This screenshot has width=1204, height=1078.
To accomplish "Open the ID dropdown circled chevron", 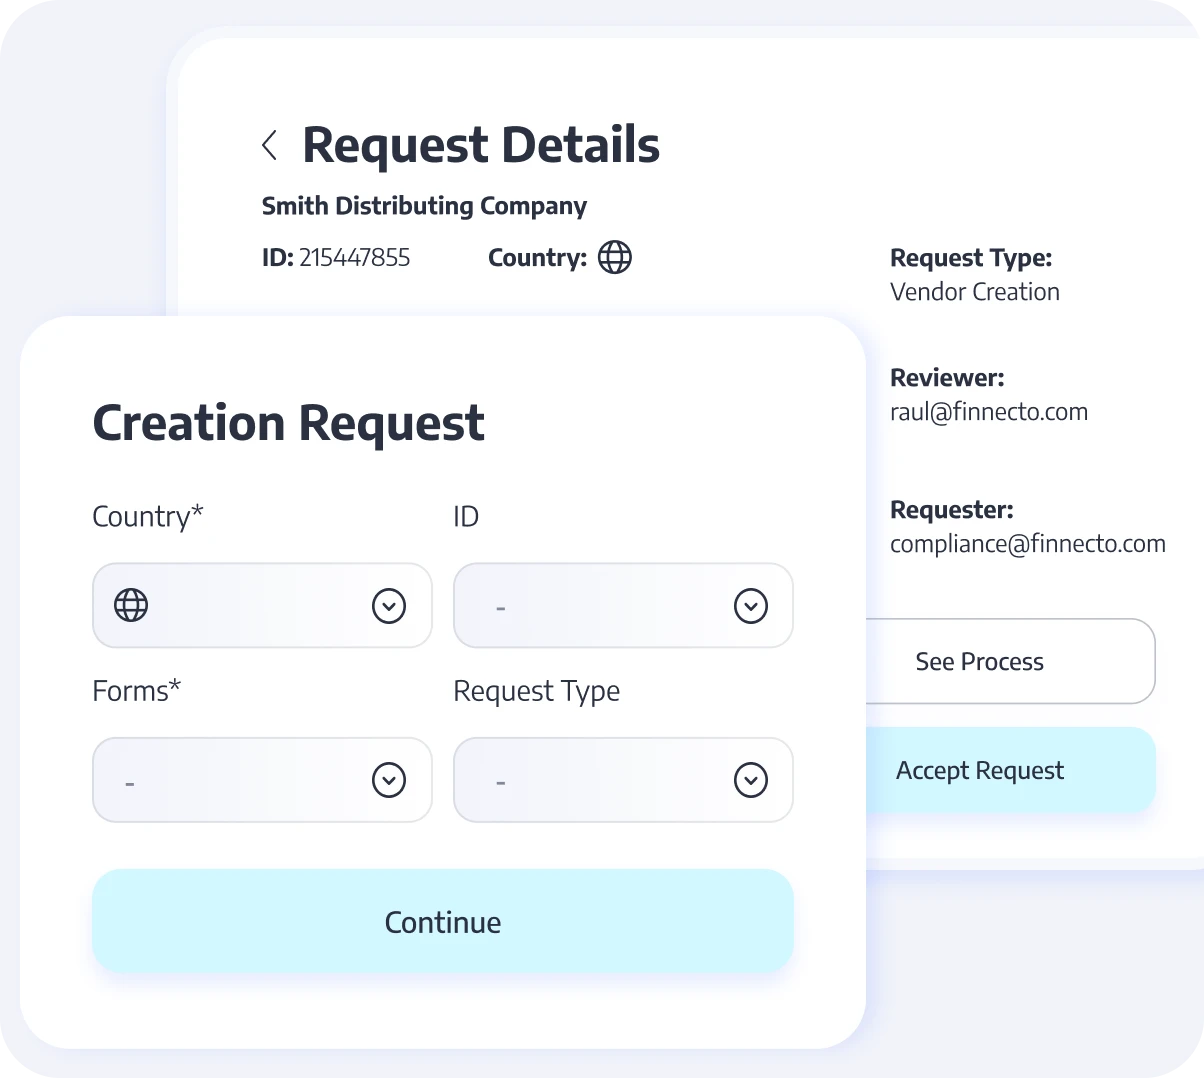I will [750, 606].
